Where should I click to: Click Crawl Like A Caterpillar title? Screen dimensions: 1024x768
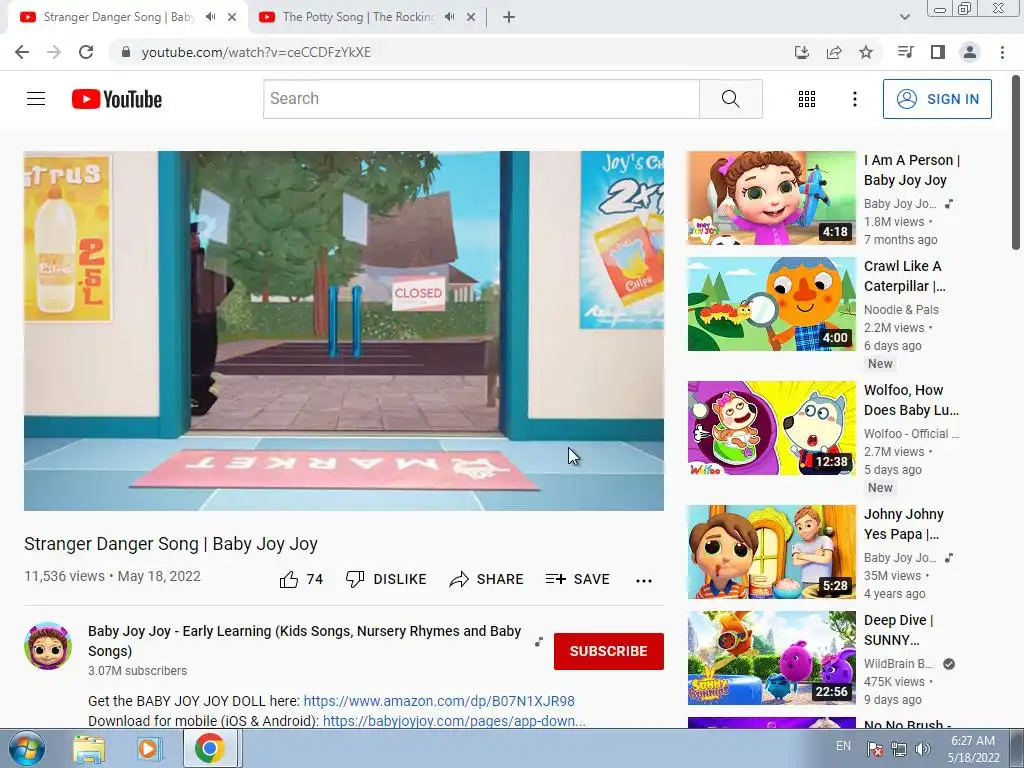[x=904, y=276]
